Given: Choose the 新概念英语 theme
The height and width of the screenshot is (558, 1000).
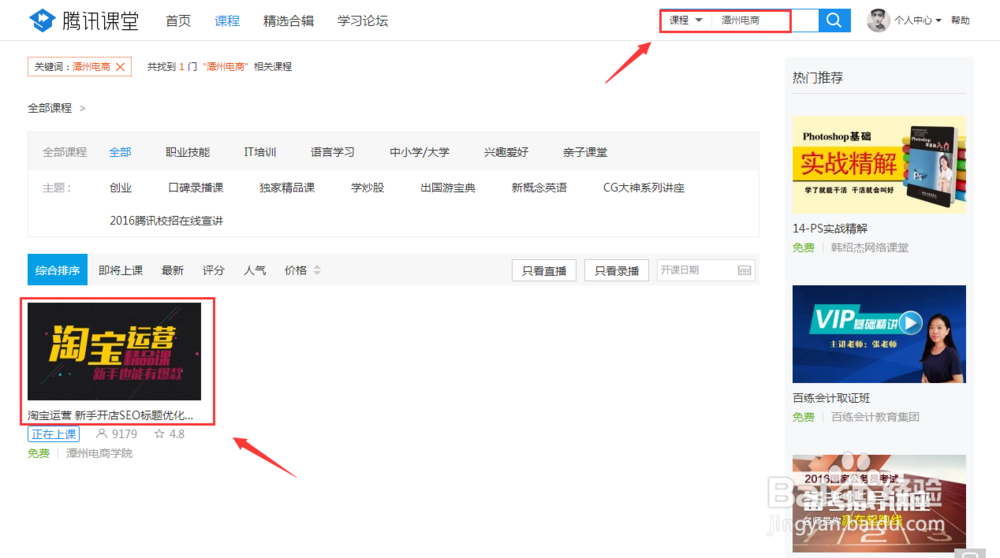Looking at the screenshot, I should point(539,188).
